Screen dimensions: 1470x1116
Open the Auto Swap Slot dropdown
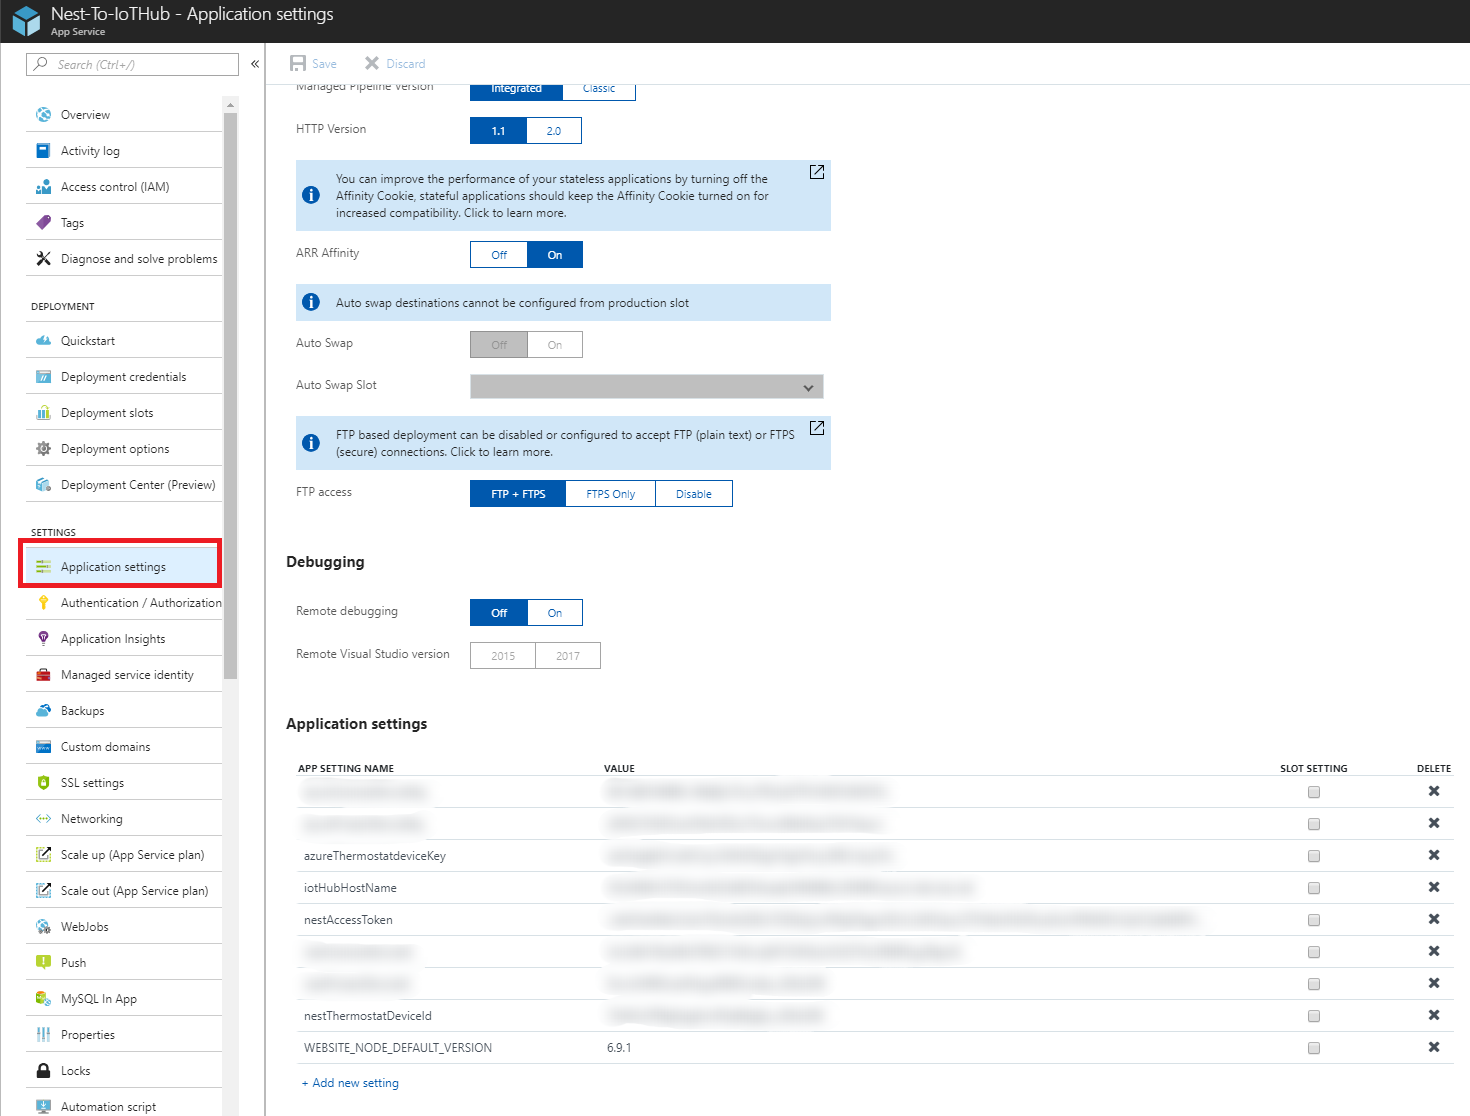pyautogui.click(x=647, y=387)
